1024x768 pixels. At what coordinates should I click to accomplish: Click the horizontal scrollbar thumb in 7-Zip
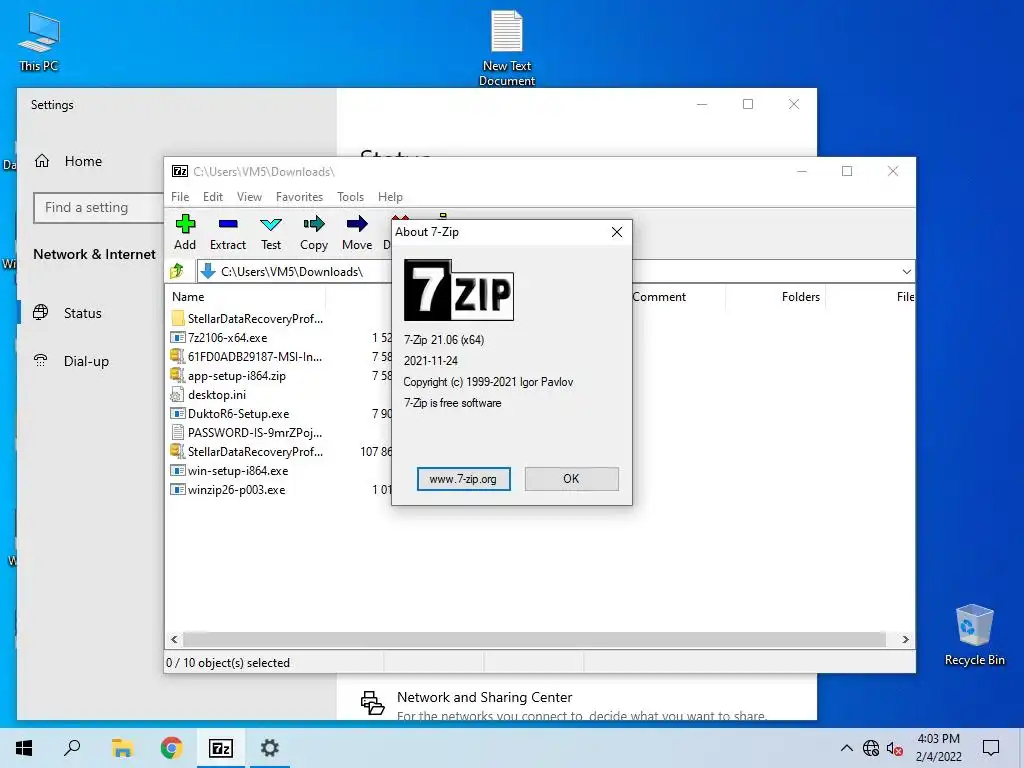pyautogui.click(x=534, y=639)
